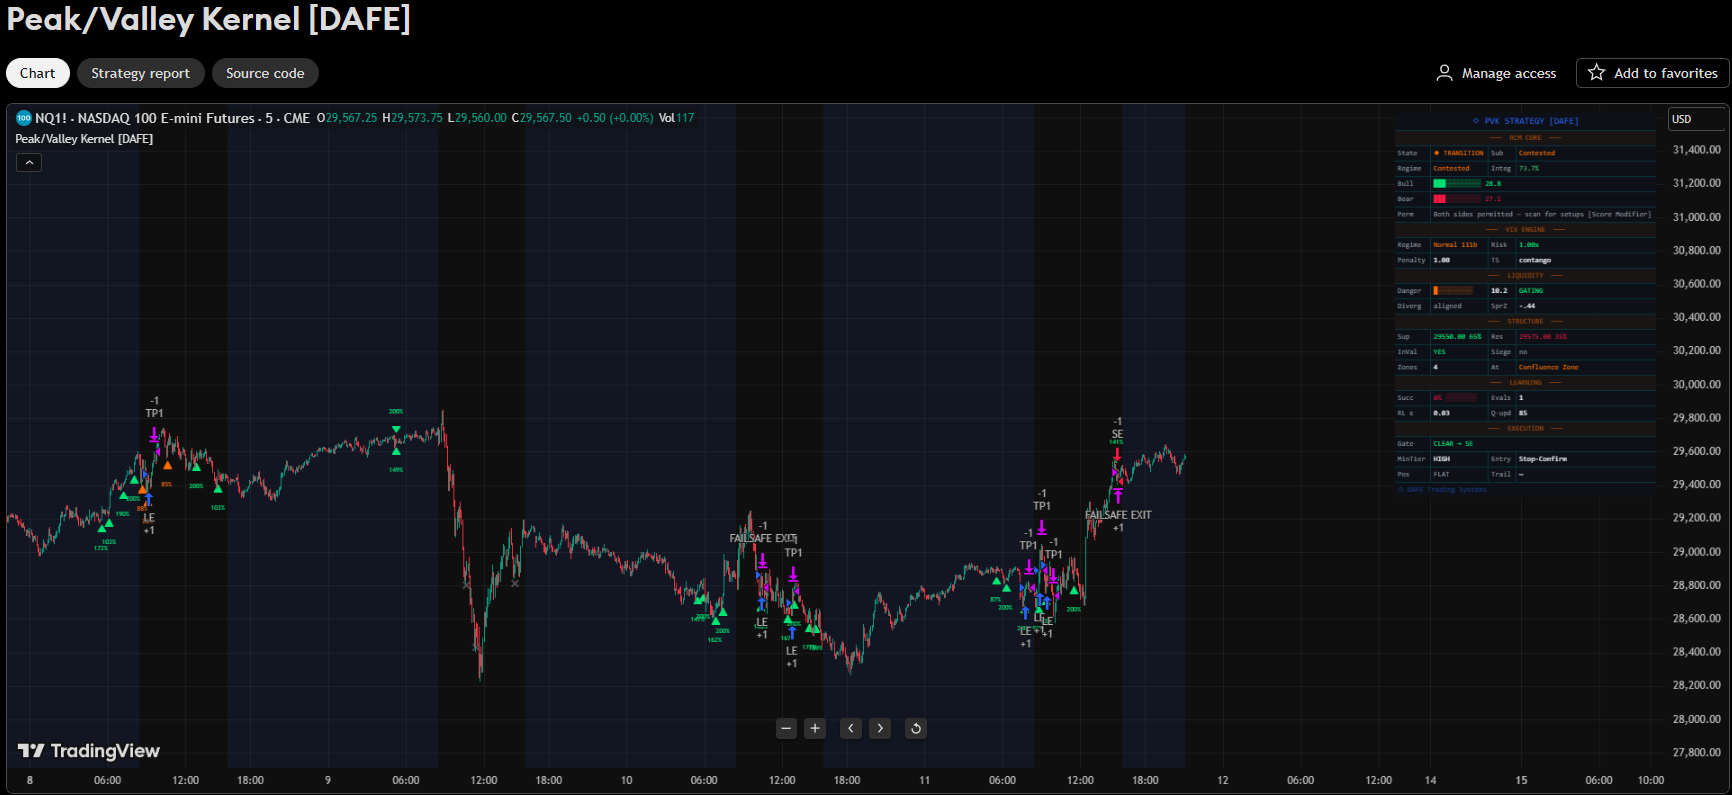Click the Integ 73.7% value

(1529, 168)
